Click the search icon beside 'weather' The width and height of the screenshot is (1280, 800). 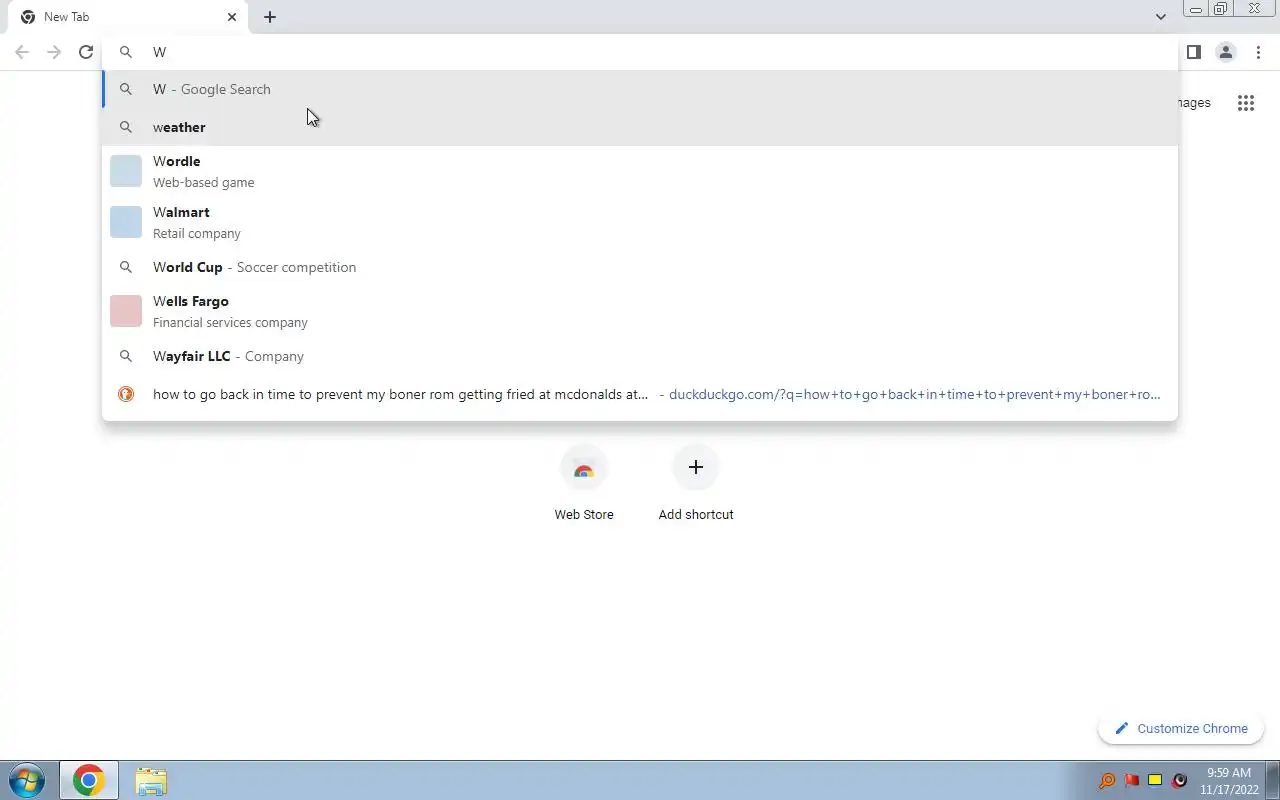tap(126, 127)
